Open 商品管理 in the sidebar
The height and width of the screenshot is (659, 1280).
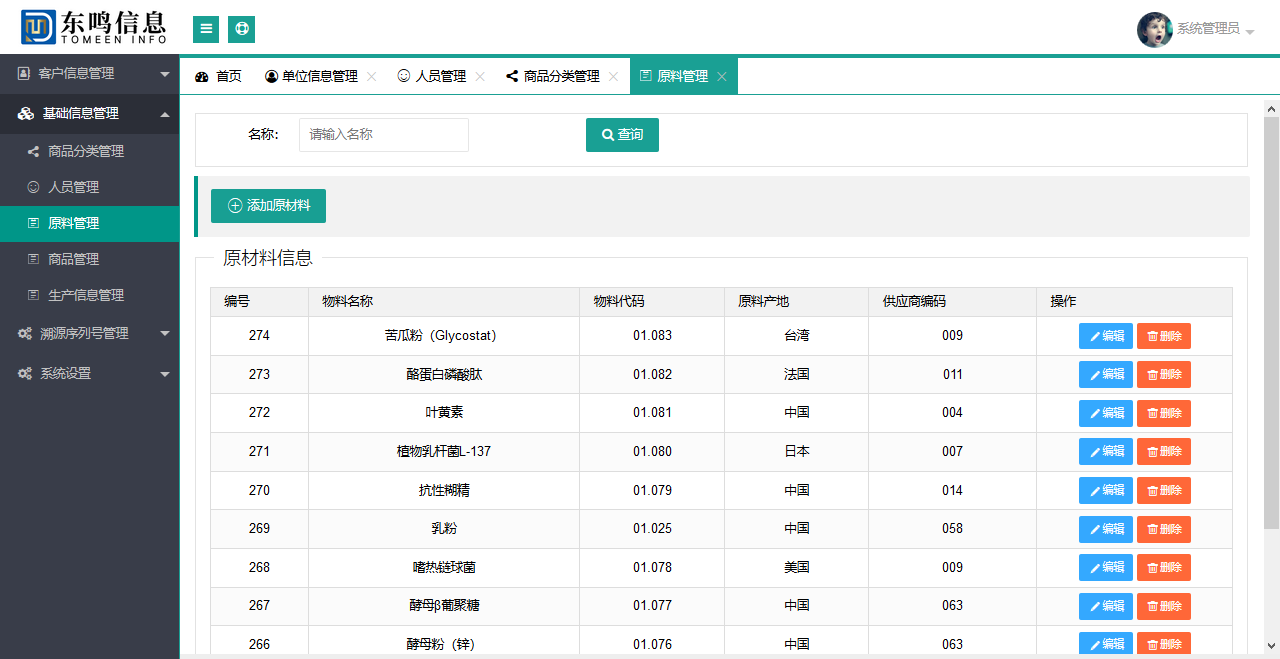pos(74,259)
